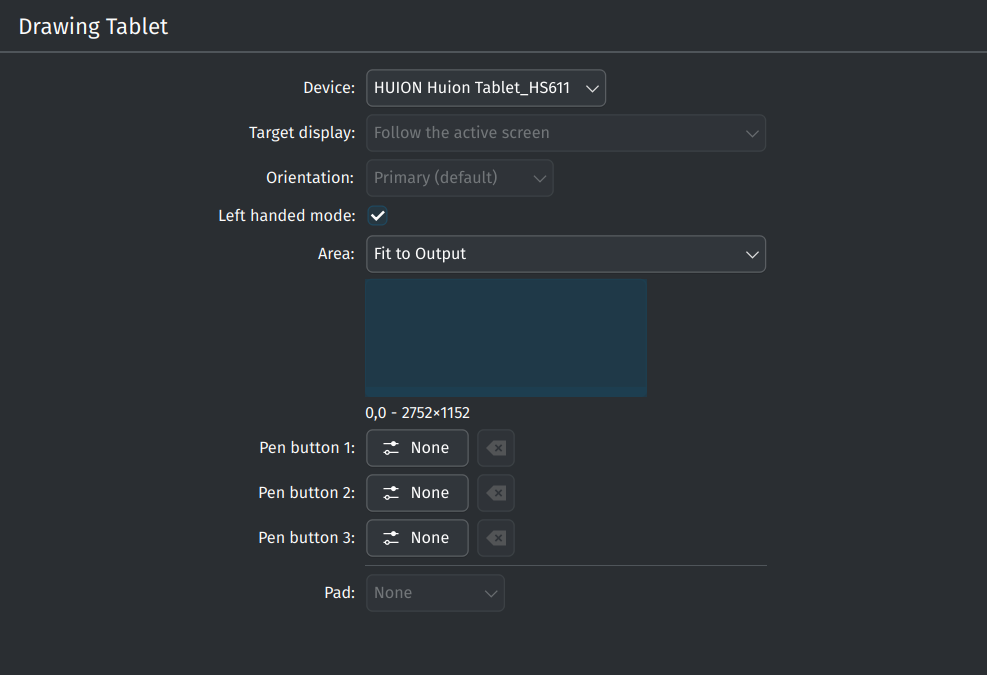This screenshot has width=987, height=675.
Task: Open the HUION Huion Tablet_HS611 device dropdown
Action: point(486,88)
